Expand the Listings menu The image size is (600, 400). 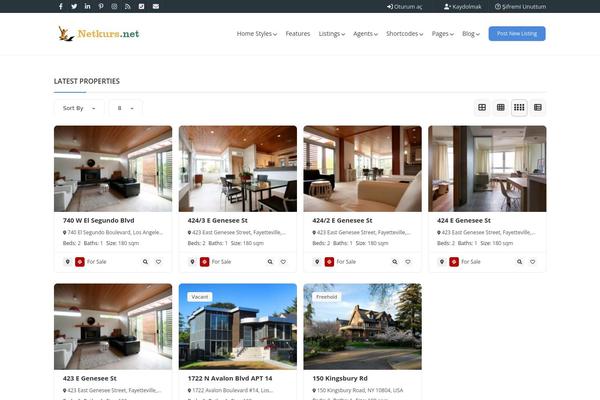[332, 34]
